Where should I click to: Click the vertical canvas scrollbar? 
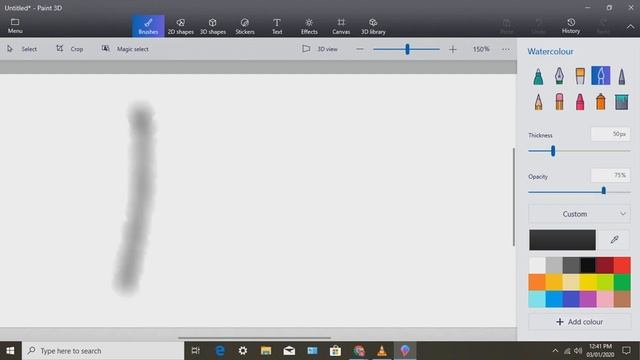[513, 197]
